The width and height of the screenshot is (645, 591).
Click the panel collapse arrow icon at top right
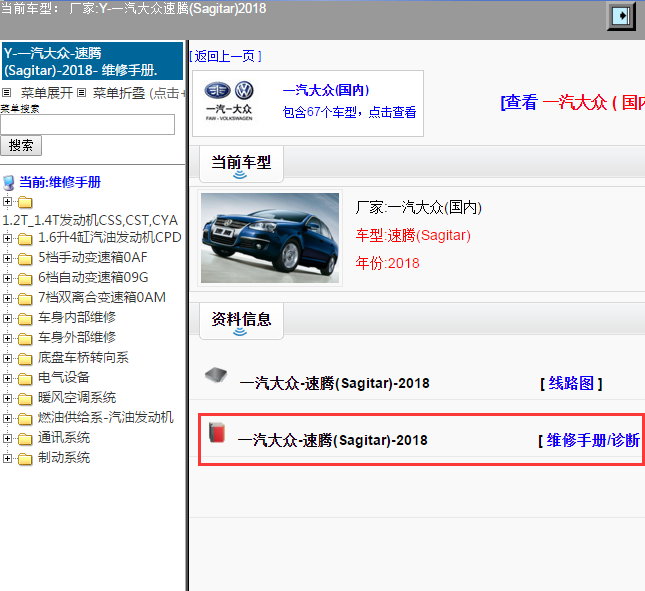(621, 16)
